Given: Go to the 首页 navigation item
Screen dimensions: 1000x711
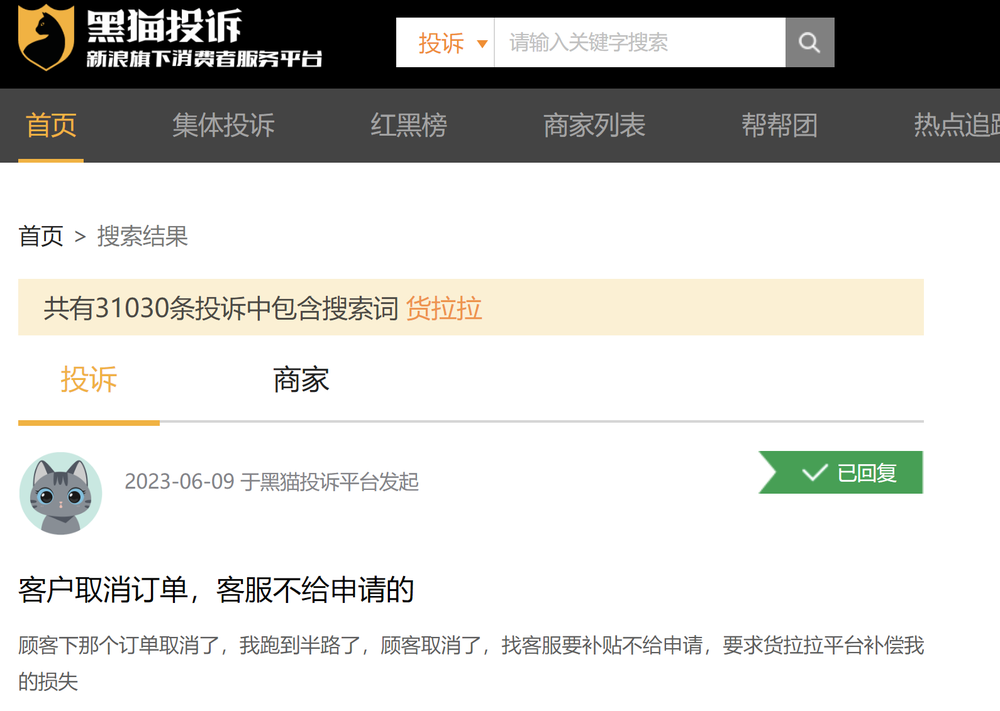Looking at the screenshot, I should [x=51, y=125].
